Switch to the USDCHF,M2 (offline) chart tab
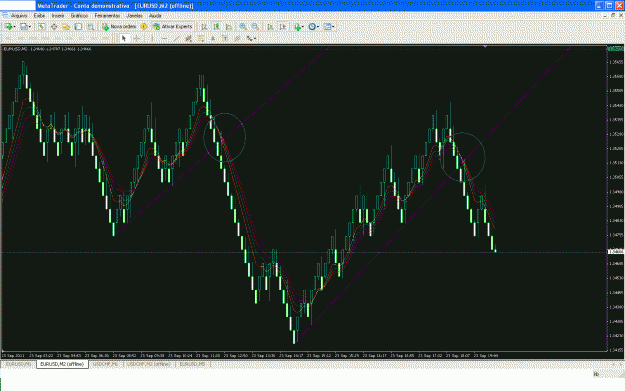The width and height of the screenshot is (625, 391). [x=149, y=364]
